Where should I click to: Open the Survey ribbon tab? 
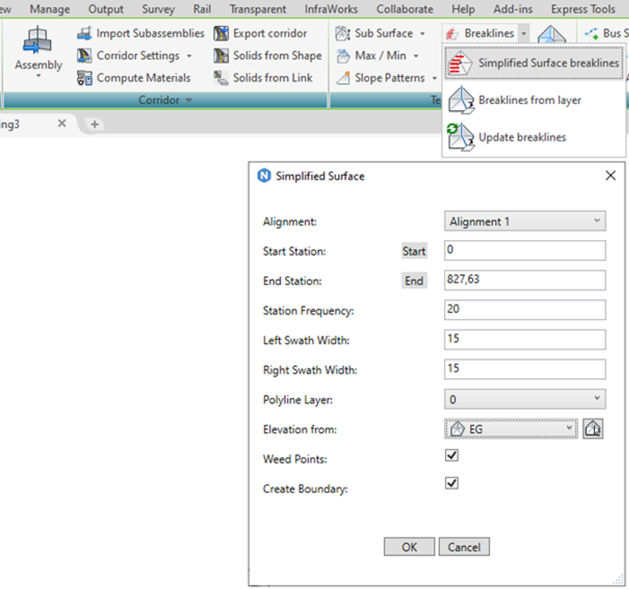coord(158,9)
